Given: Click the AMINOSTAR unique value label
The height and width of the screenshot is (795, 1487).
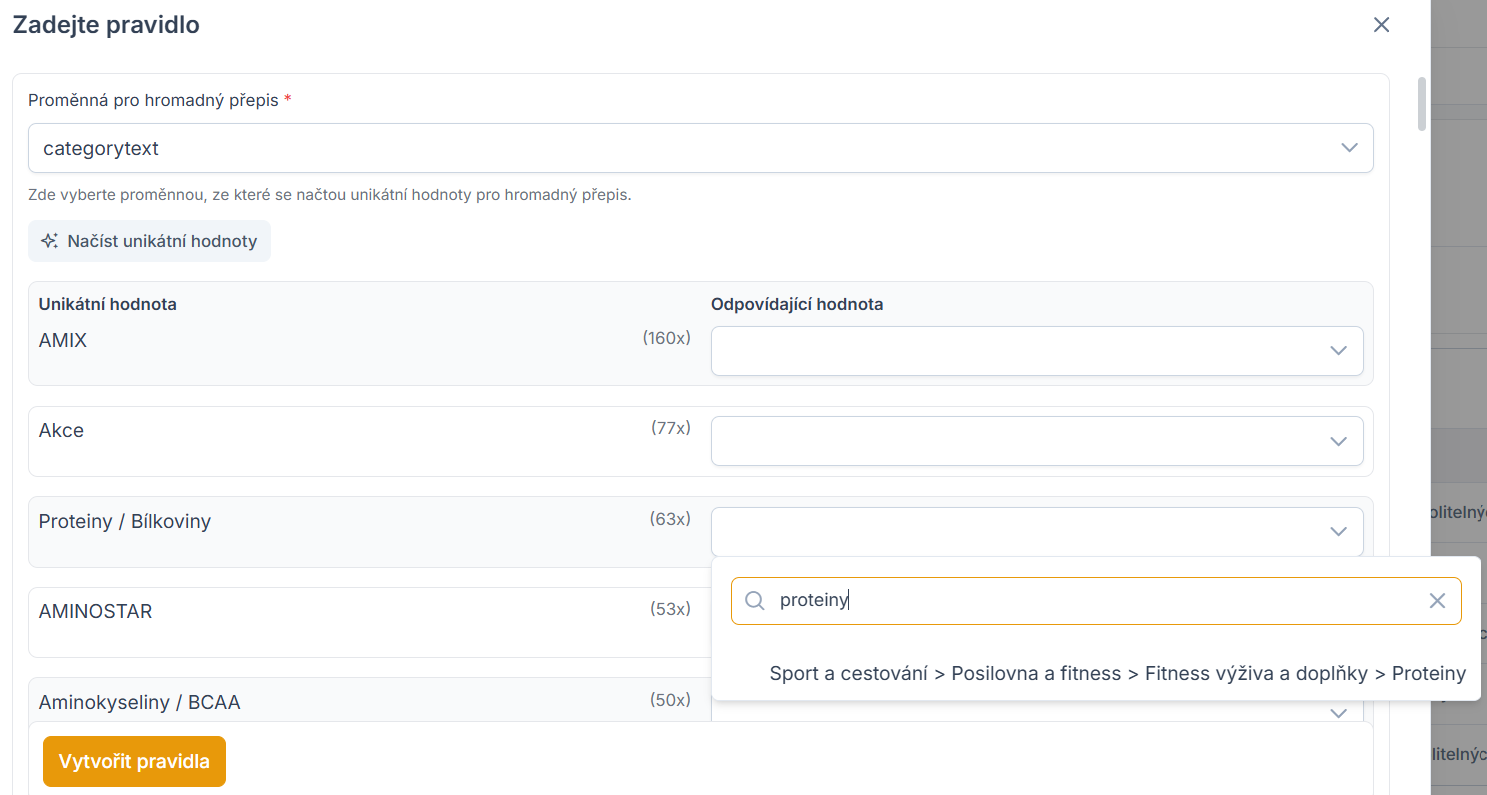Looking at the screenshot, I should coord(95,612).
